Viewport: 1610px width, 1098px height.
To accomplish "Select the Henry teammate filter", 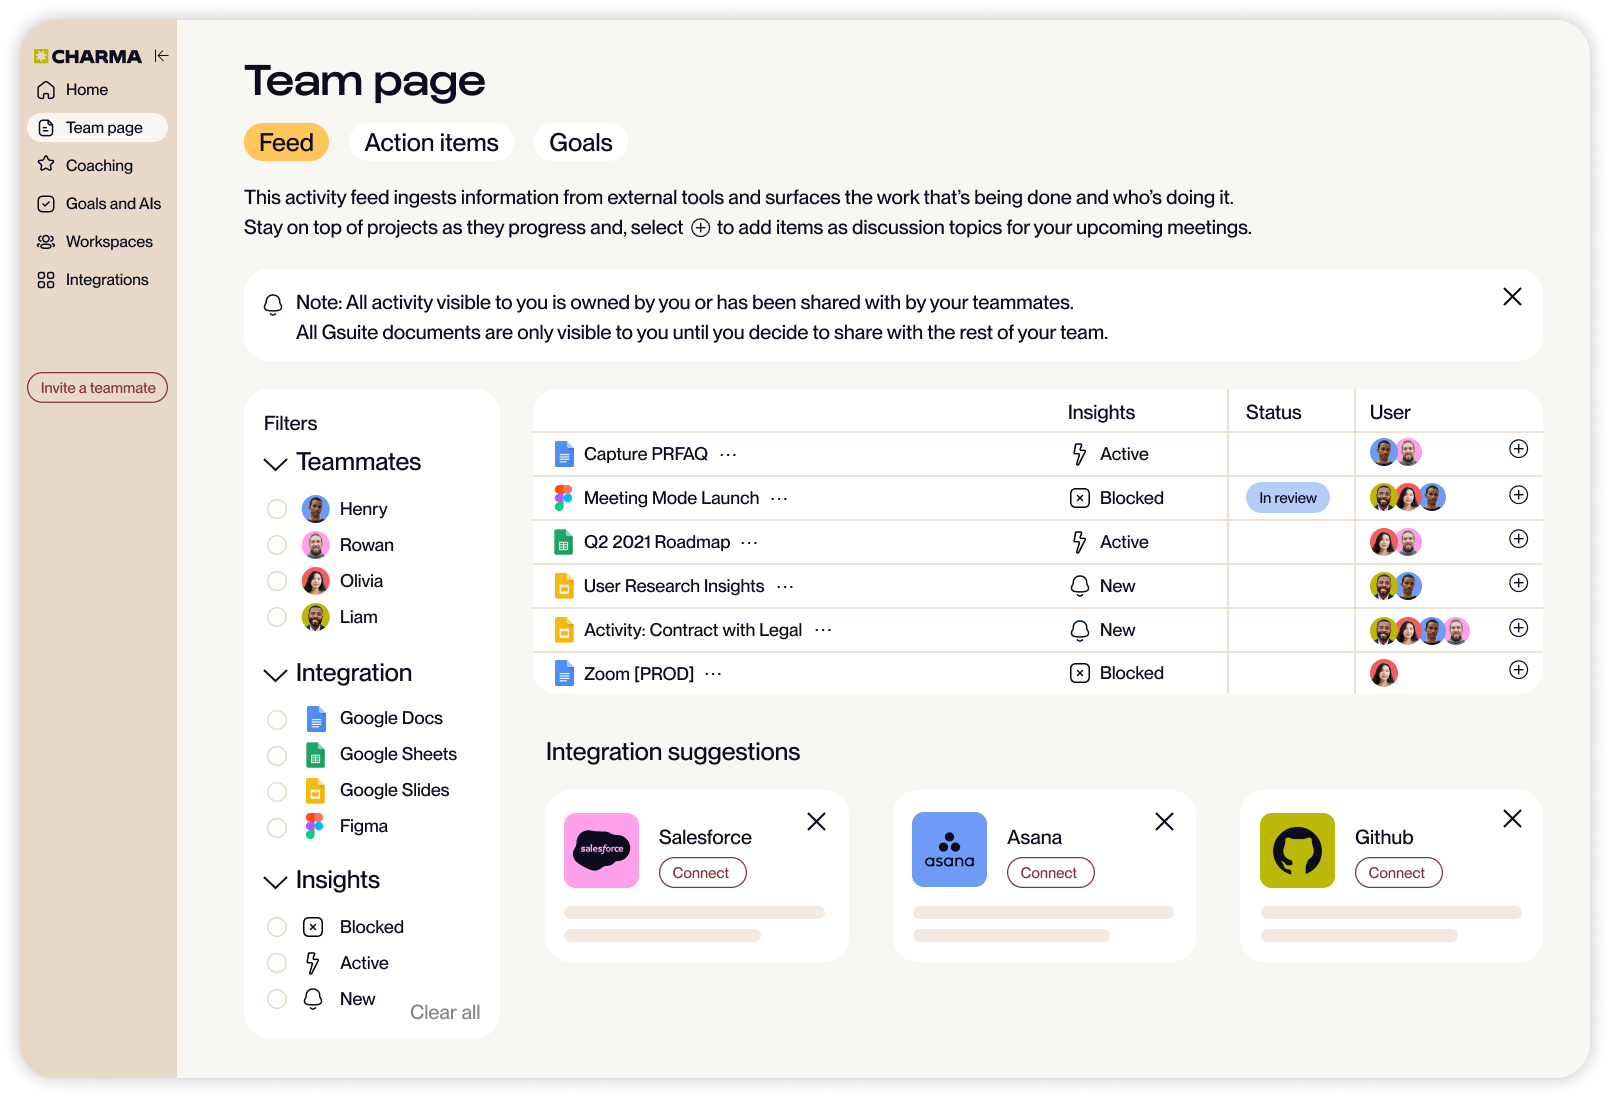I will pyautogui.click(x=277, y=509).
